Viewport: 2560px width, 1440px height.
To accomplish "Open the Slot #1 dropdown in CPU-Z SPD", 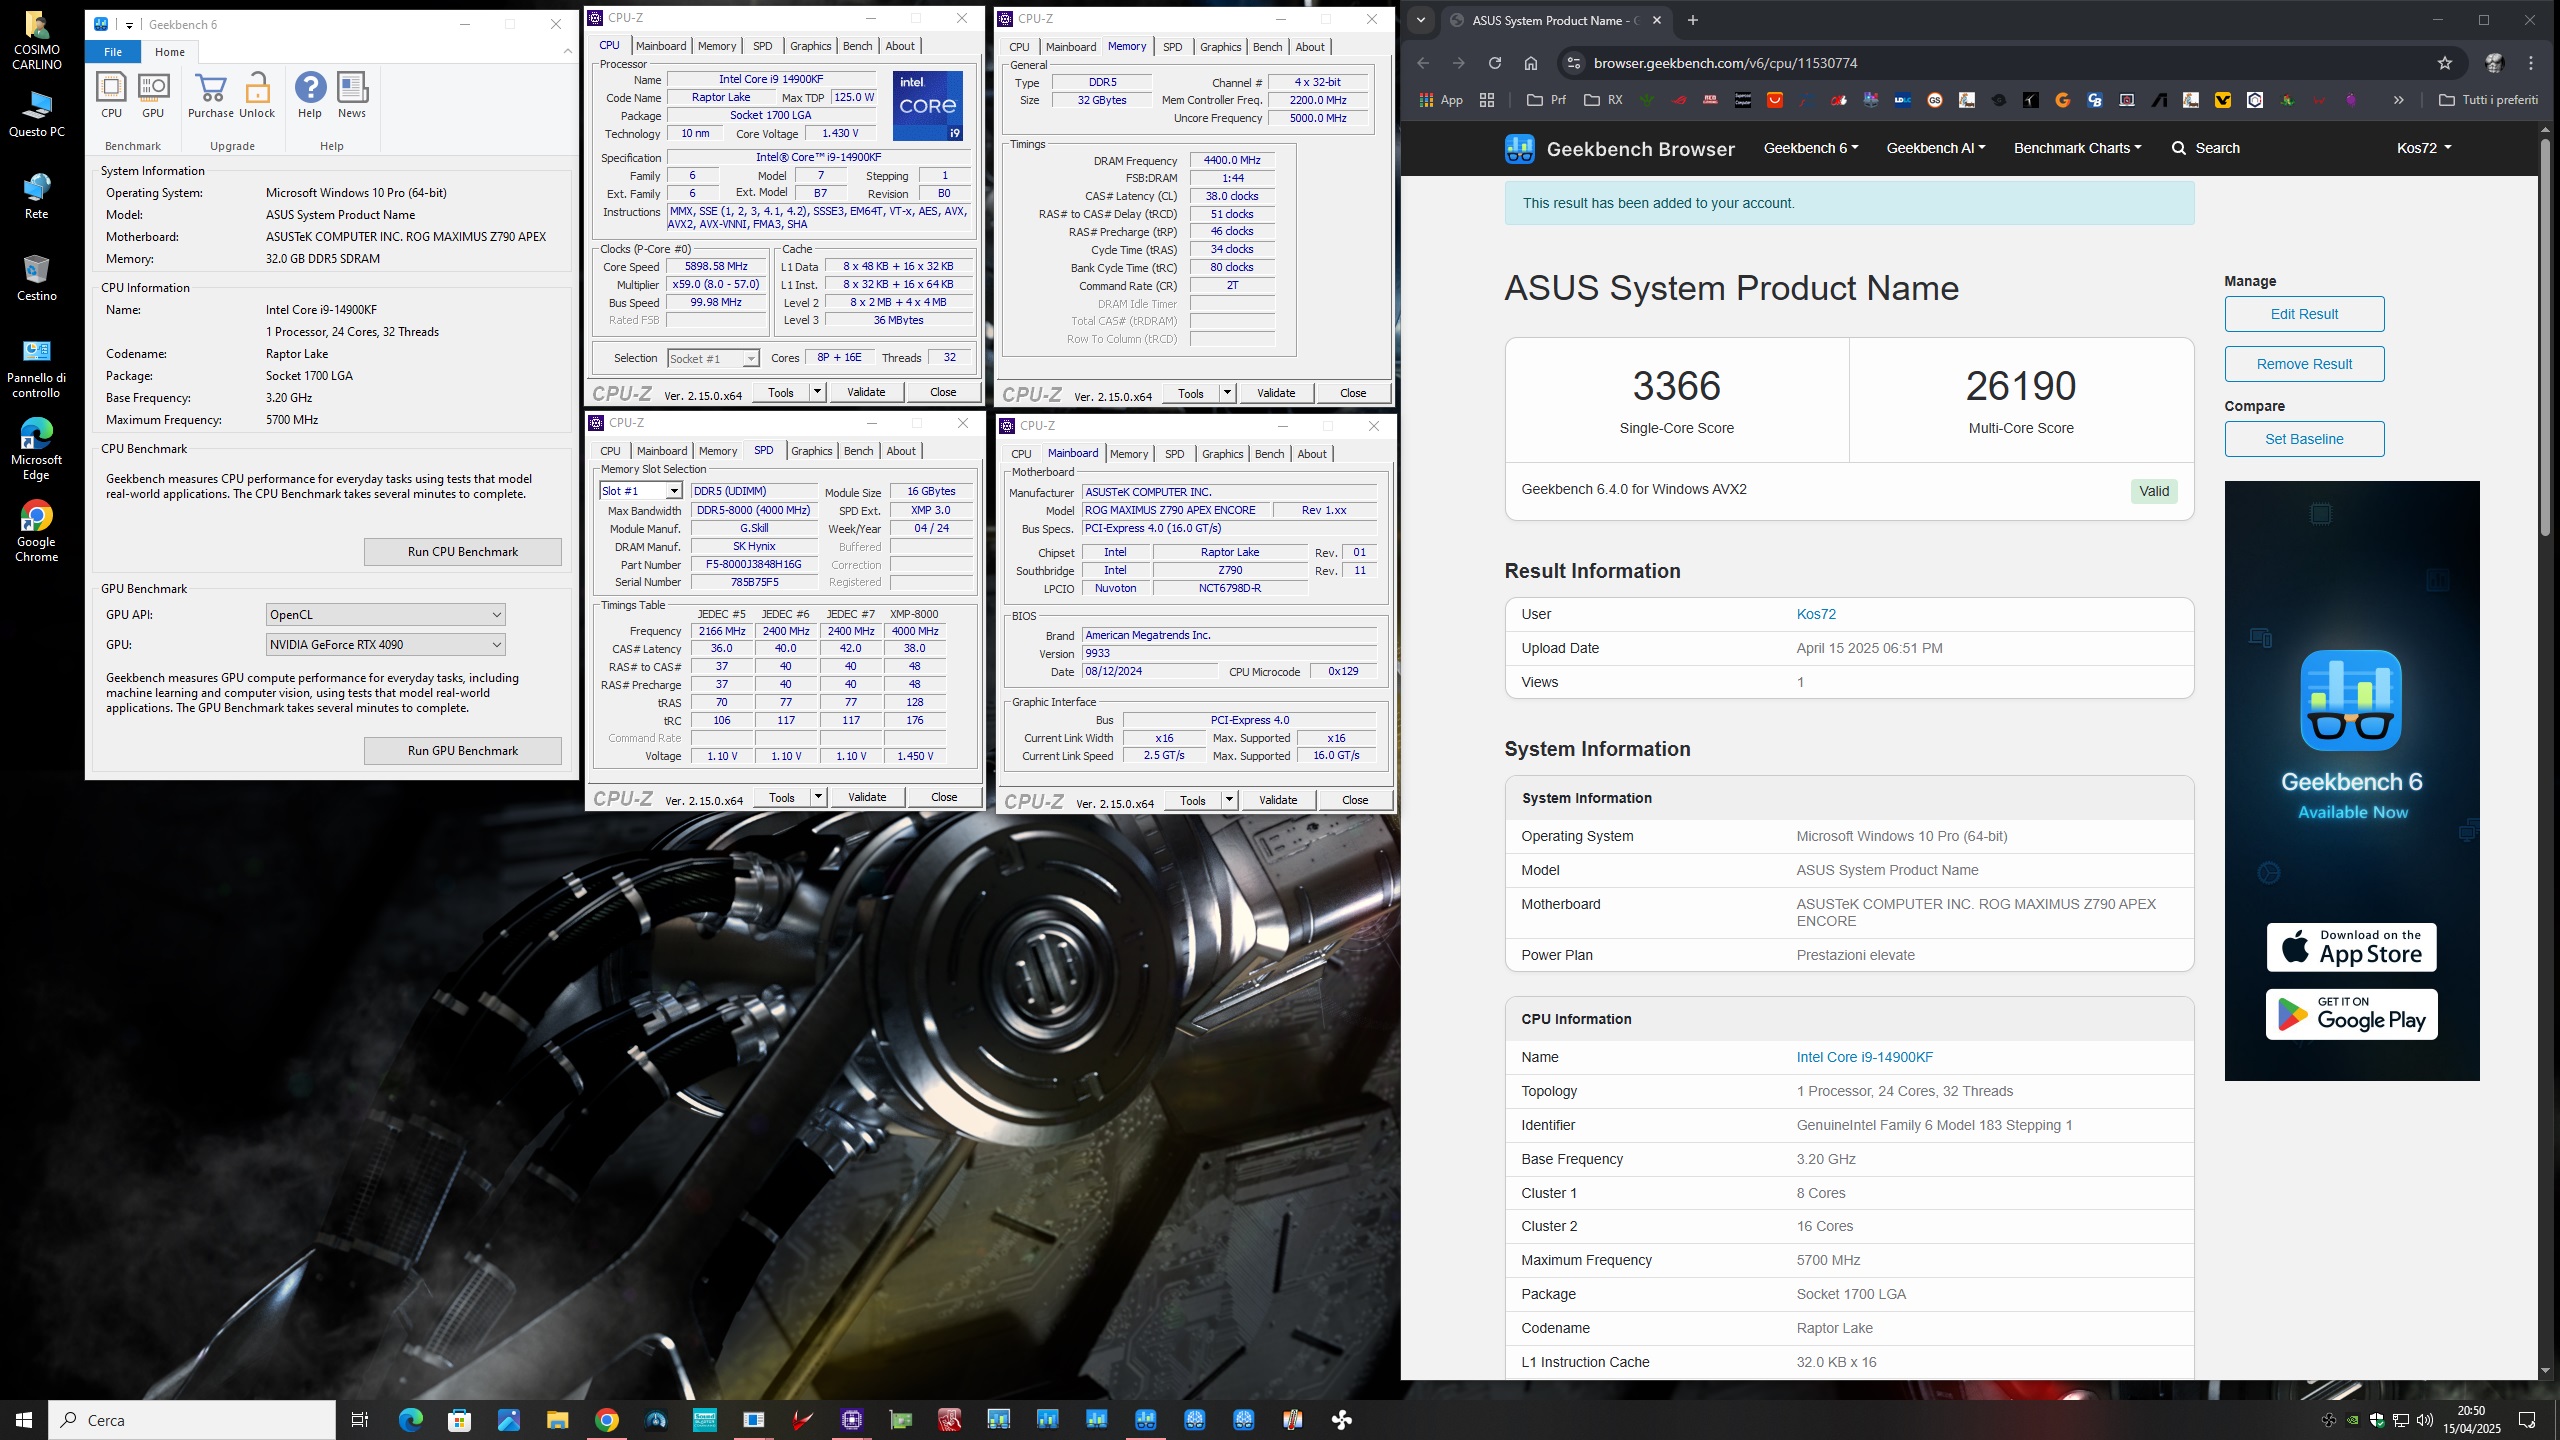I will 640,491.
